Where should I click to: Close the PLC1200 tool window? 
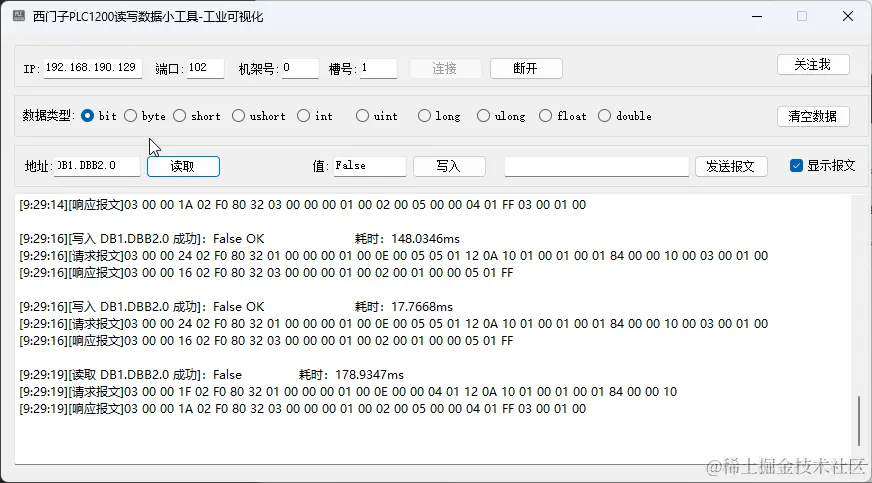(x=848, y=16)
